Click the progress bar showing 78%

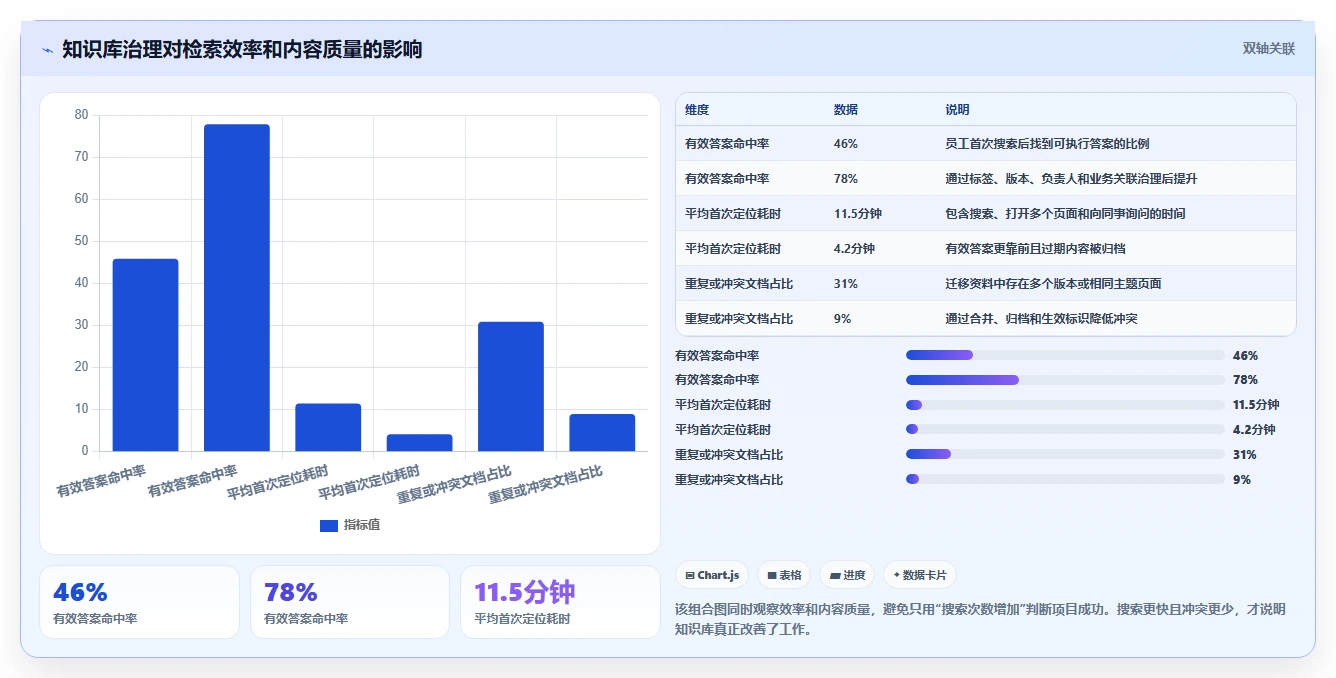coord(1065,380)
